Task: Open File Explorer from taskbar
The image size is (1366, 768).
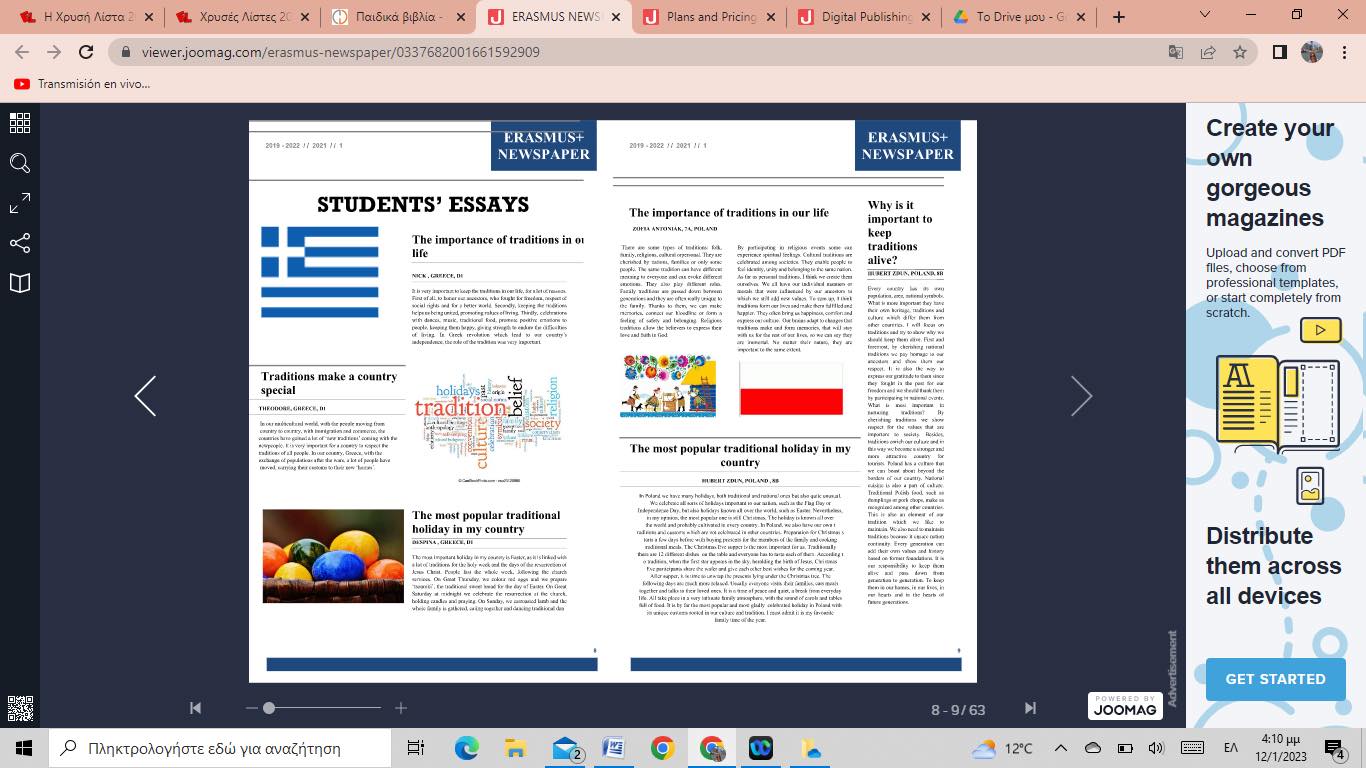Action: click(x=516, y=748)
